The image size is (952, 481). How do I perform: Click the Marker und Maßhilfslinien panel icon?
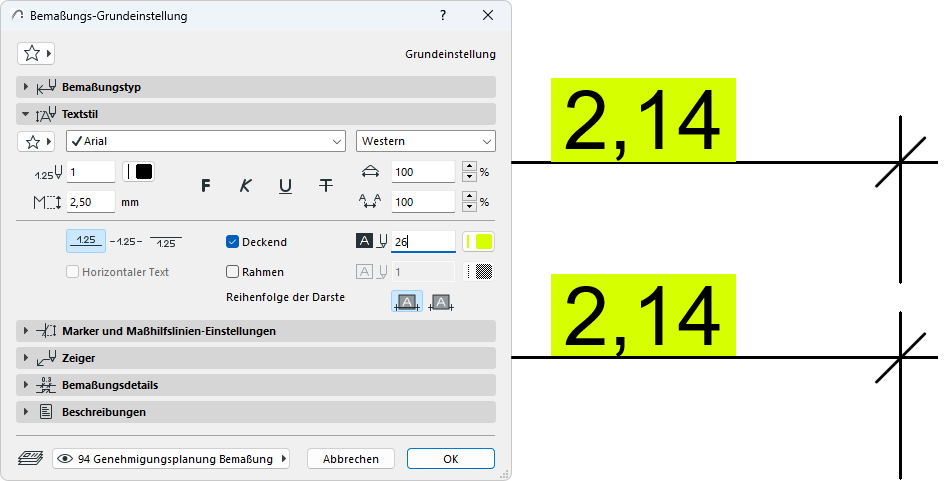click(46, 331)
